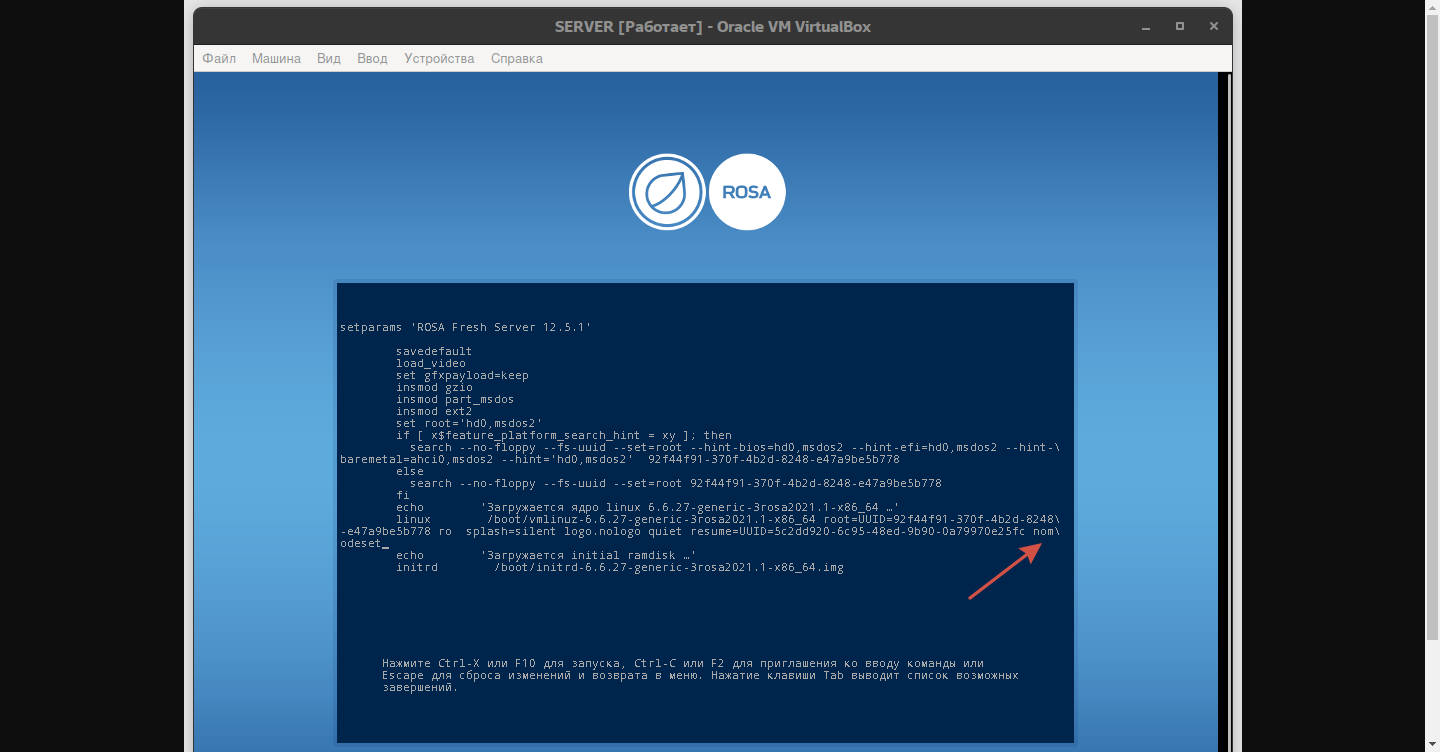Open the Вид menu
The image size is (1440, 752).
[329, 58]
